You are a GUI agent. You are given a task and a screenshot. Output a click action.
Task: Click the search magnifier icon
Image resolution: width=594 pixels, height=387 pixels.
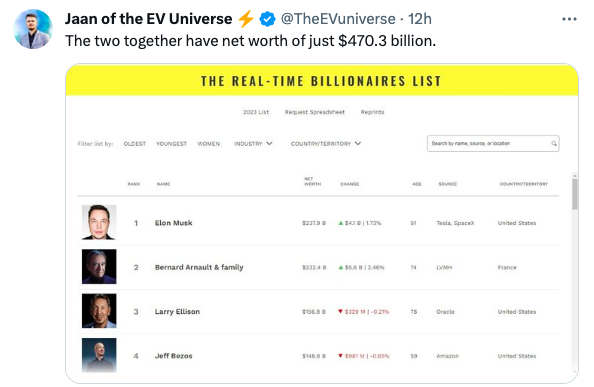pyautogui.click(x=554, y=144)
